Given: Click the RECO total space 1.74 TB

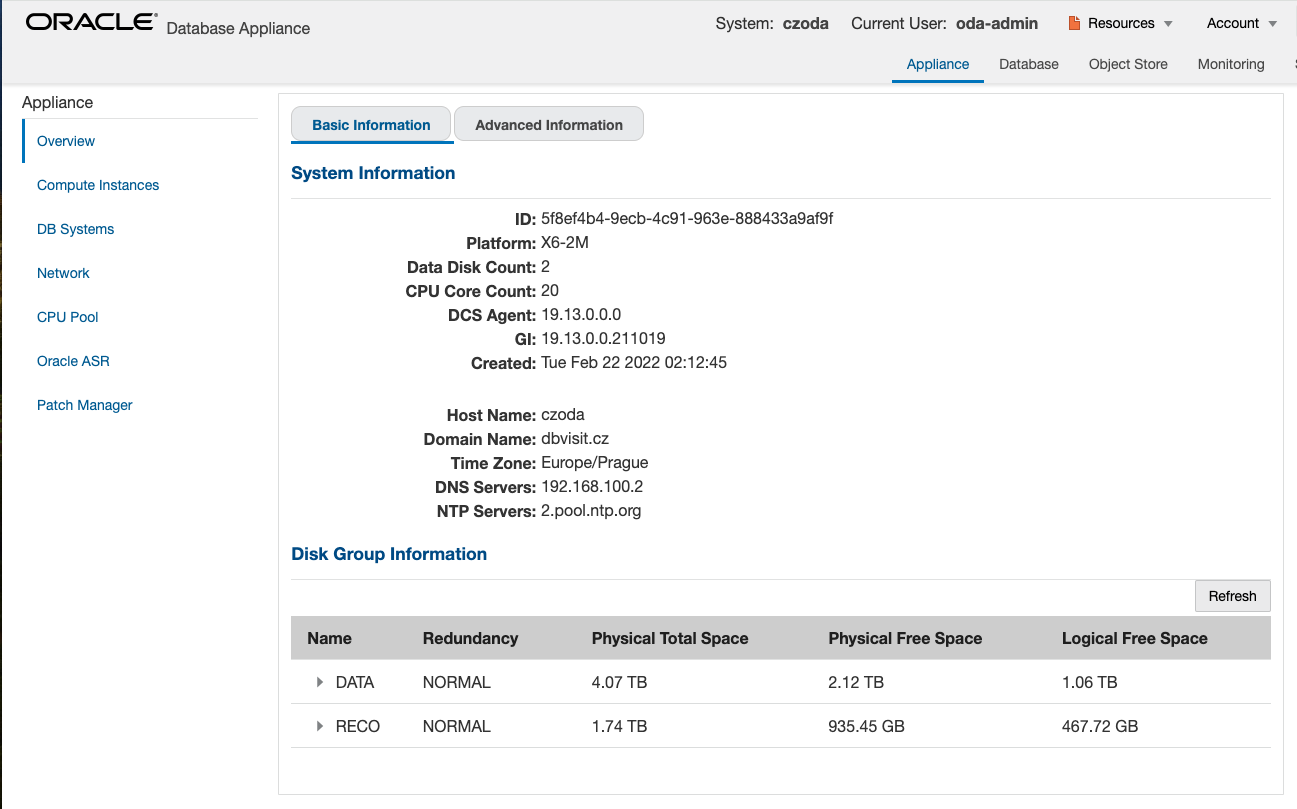Looking at the screenshot, I should (620, 726).
